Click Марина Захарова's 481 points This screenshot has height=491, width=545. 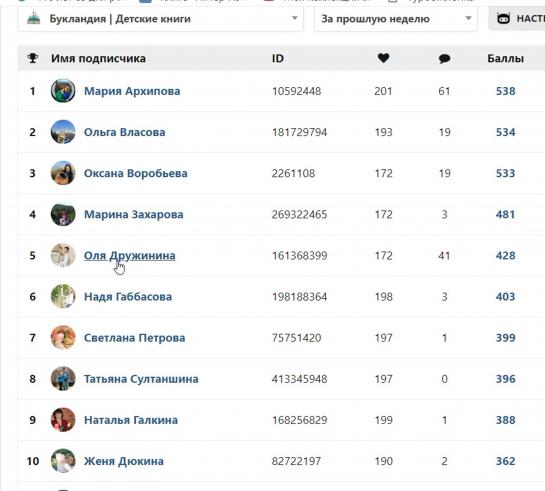pyautogui.click(x=505, y=214)
